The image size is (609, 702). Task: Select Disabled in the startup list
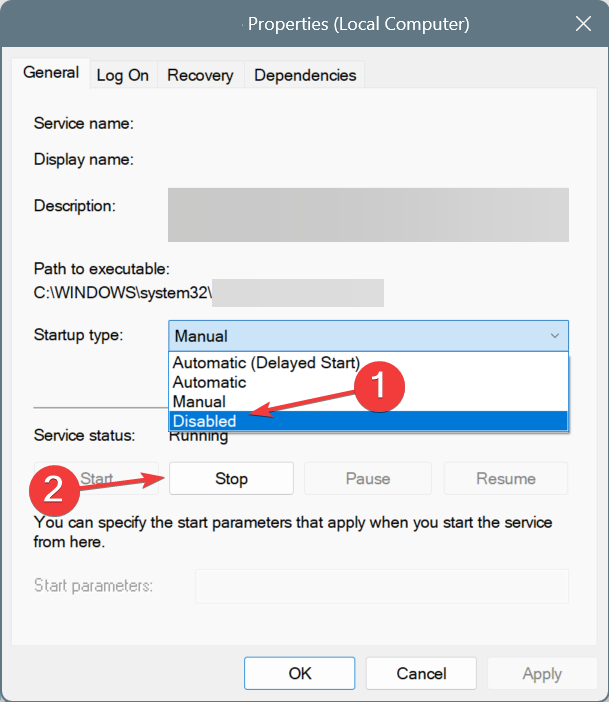pyautogui.click(x=369, y=421)
